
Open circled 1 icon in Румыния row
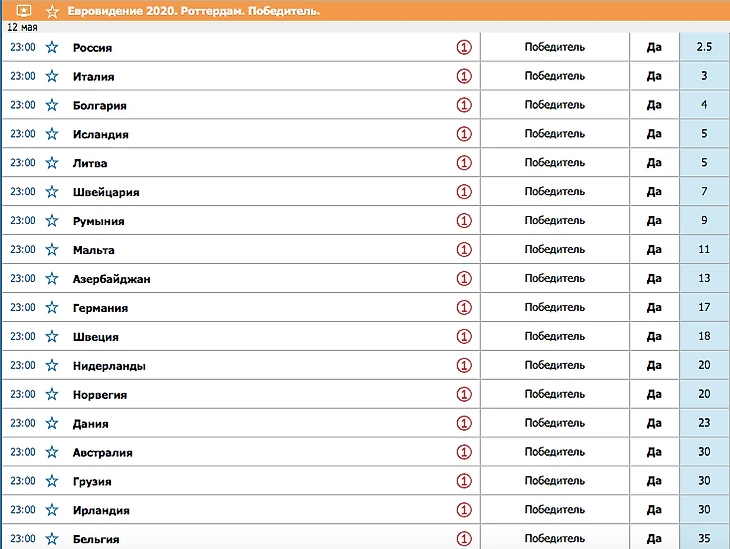coord(464,220)
